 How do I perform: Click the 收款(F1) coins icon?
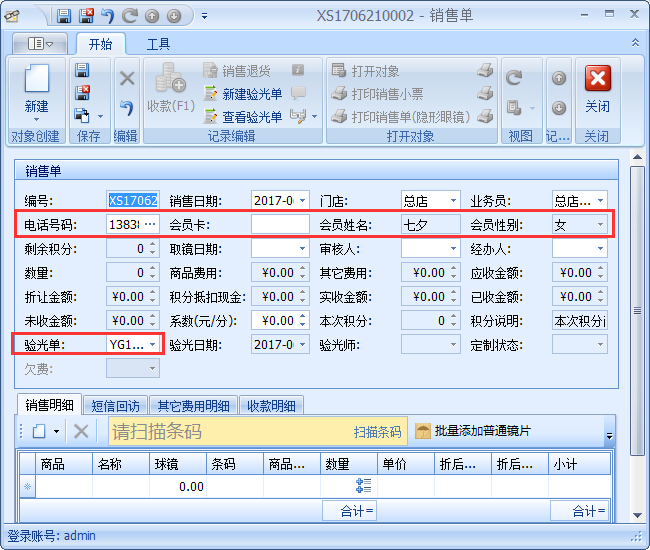[x=170, y=78]
